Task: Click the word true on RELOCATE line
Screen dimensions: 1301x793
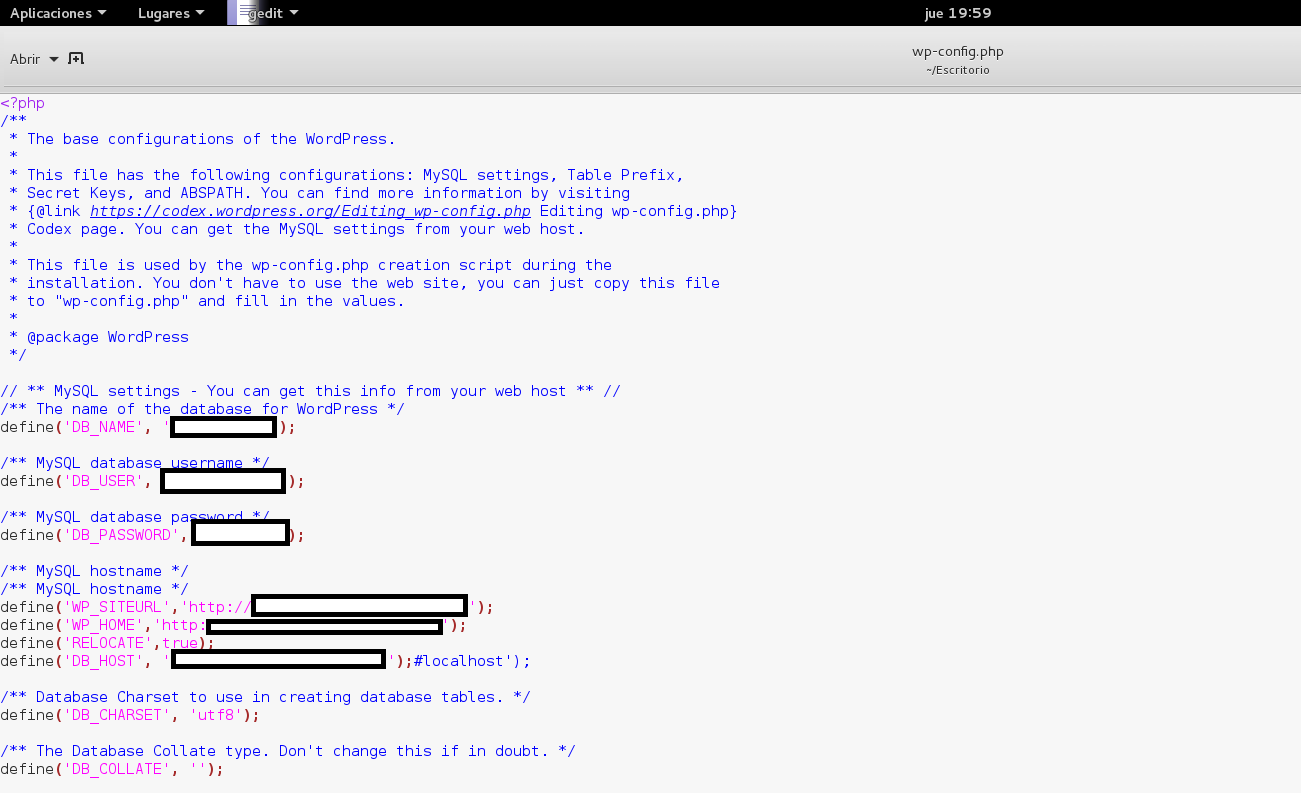Action: 180,643
